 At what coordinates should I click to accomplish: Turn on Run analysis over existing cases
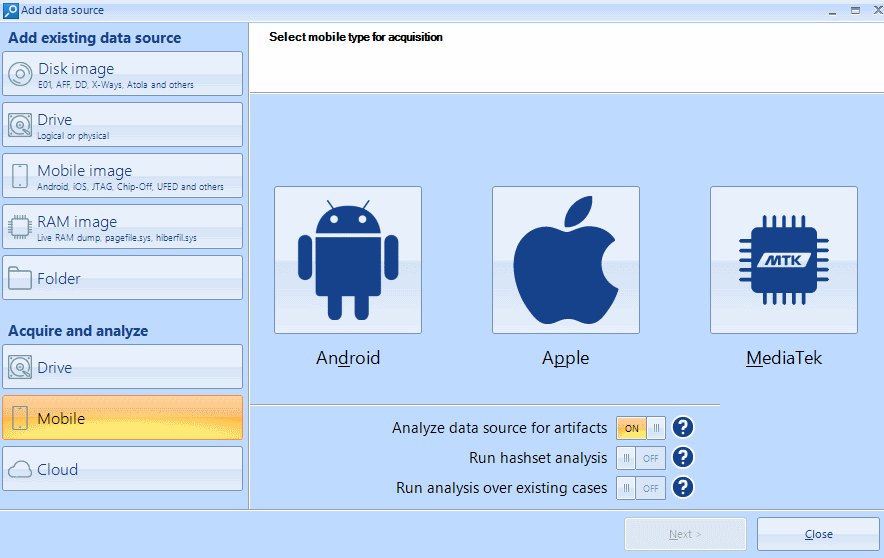coord(641,488)
